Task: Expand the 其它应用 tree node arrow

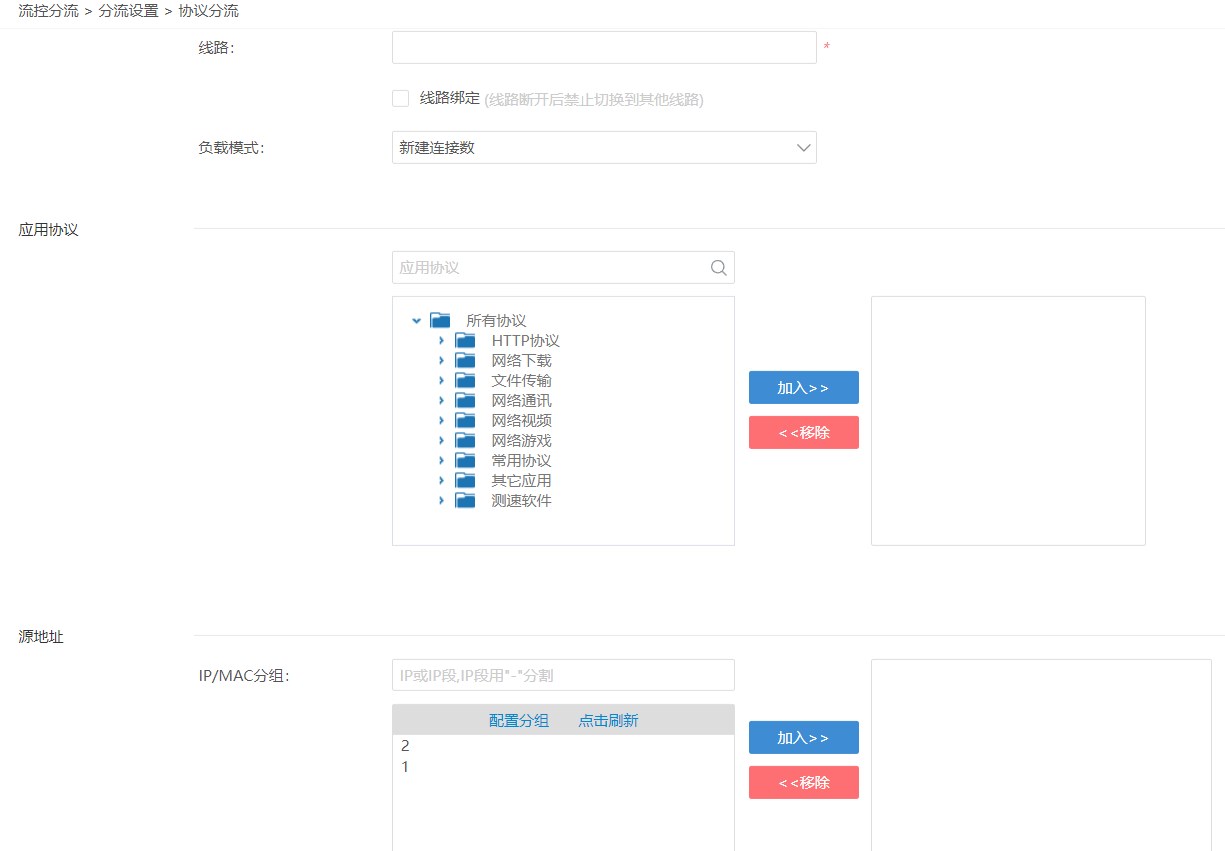Action: (x=441, y=481)
